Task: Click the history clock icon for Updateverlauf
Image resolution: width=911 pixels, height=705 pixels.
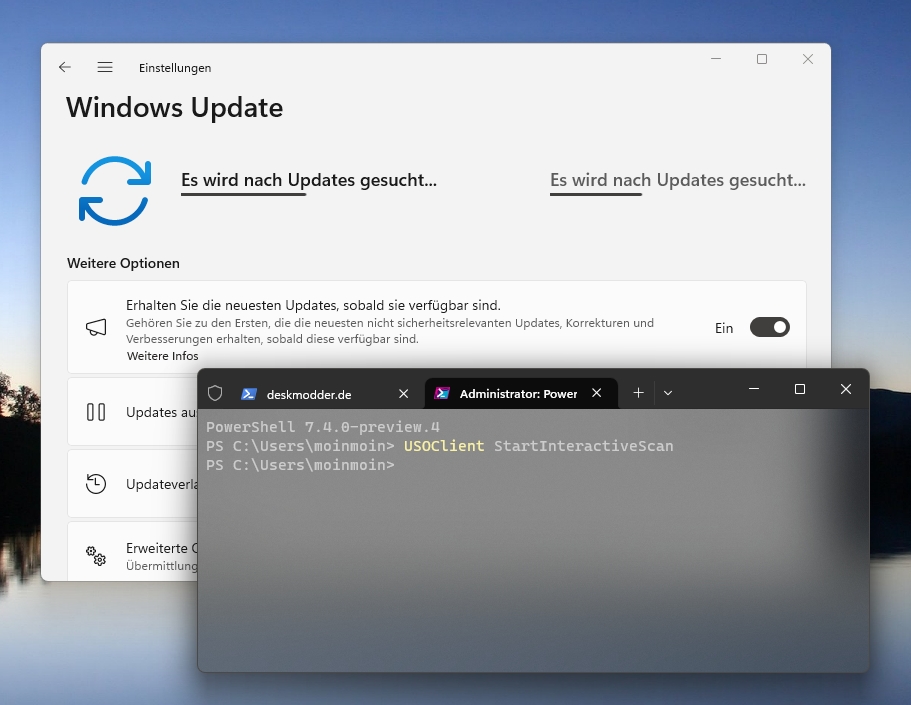Action: pos(96,484)
